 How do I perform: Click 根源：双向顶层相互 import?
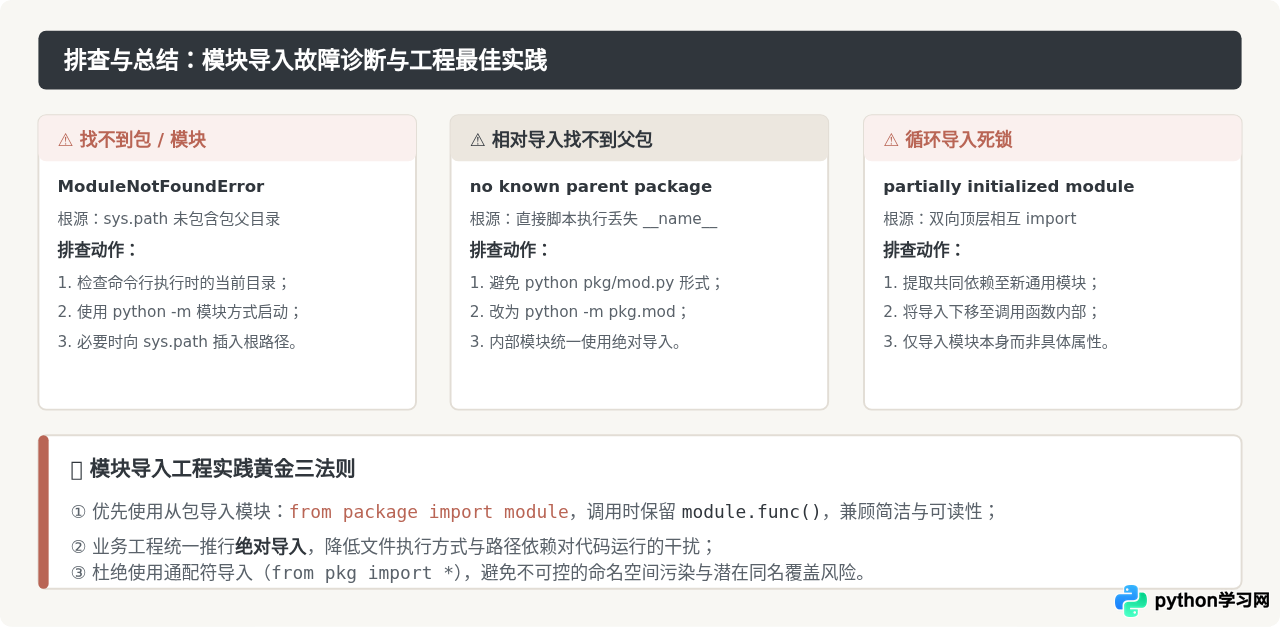980,218
